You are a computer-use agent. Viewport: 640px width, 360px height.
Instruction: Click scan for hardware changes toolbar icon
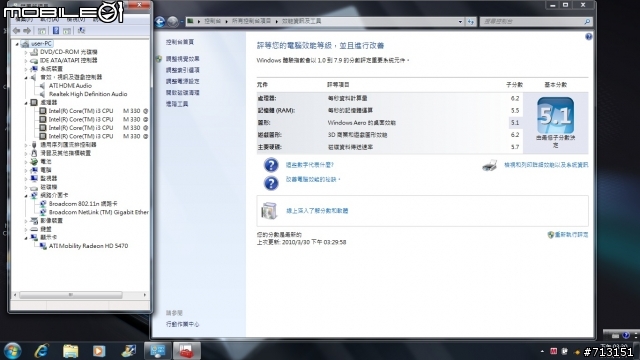coord(81,31)
